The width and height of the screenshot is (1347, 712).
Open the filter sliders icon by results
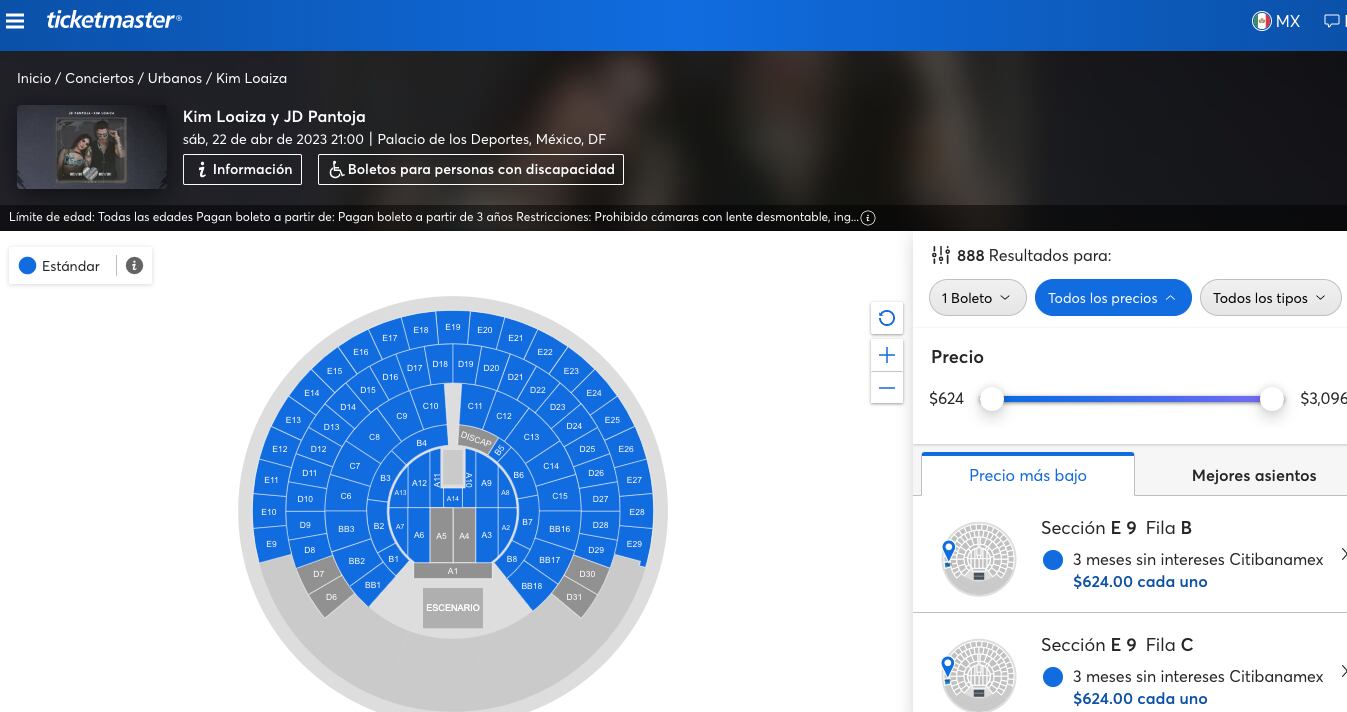pyautogui.click(x=940, y=256)
